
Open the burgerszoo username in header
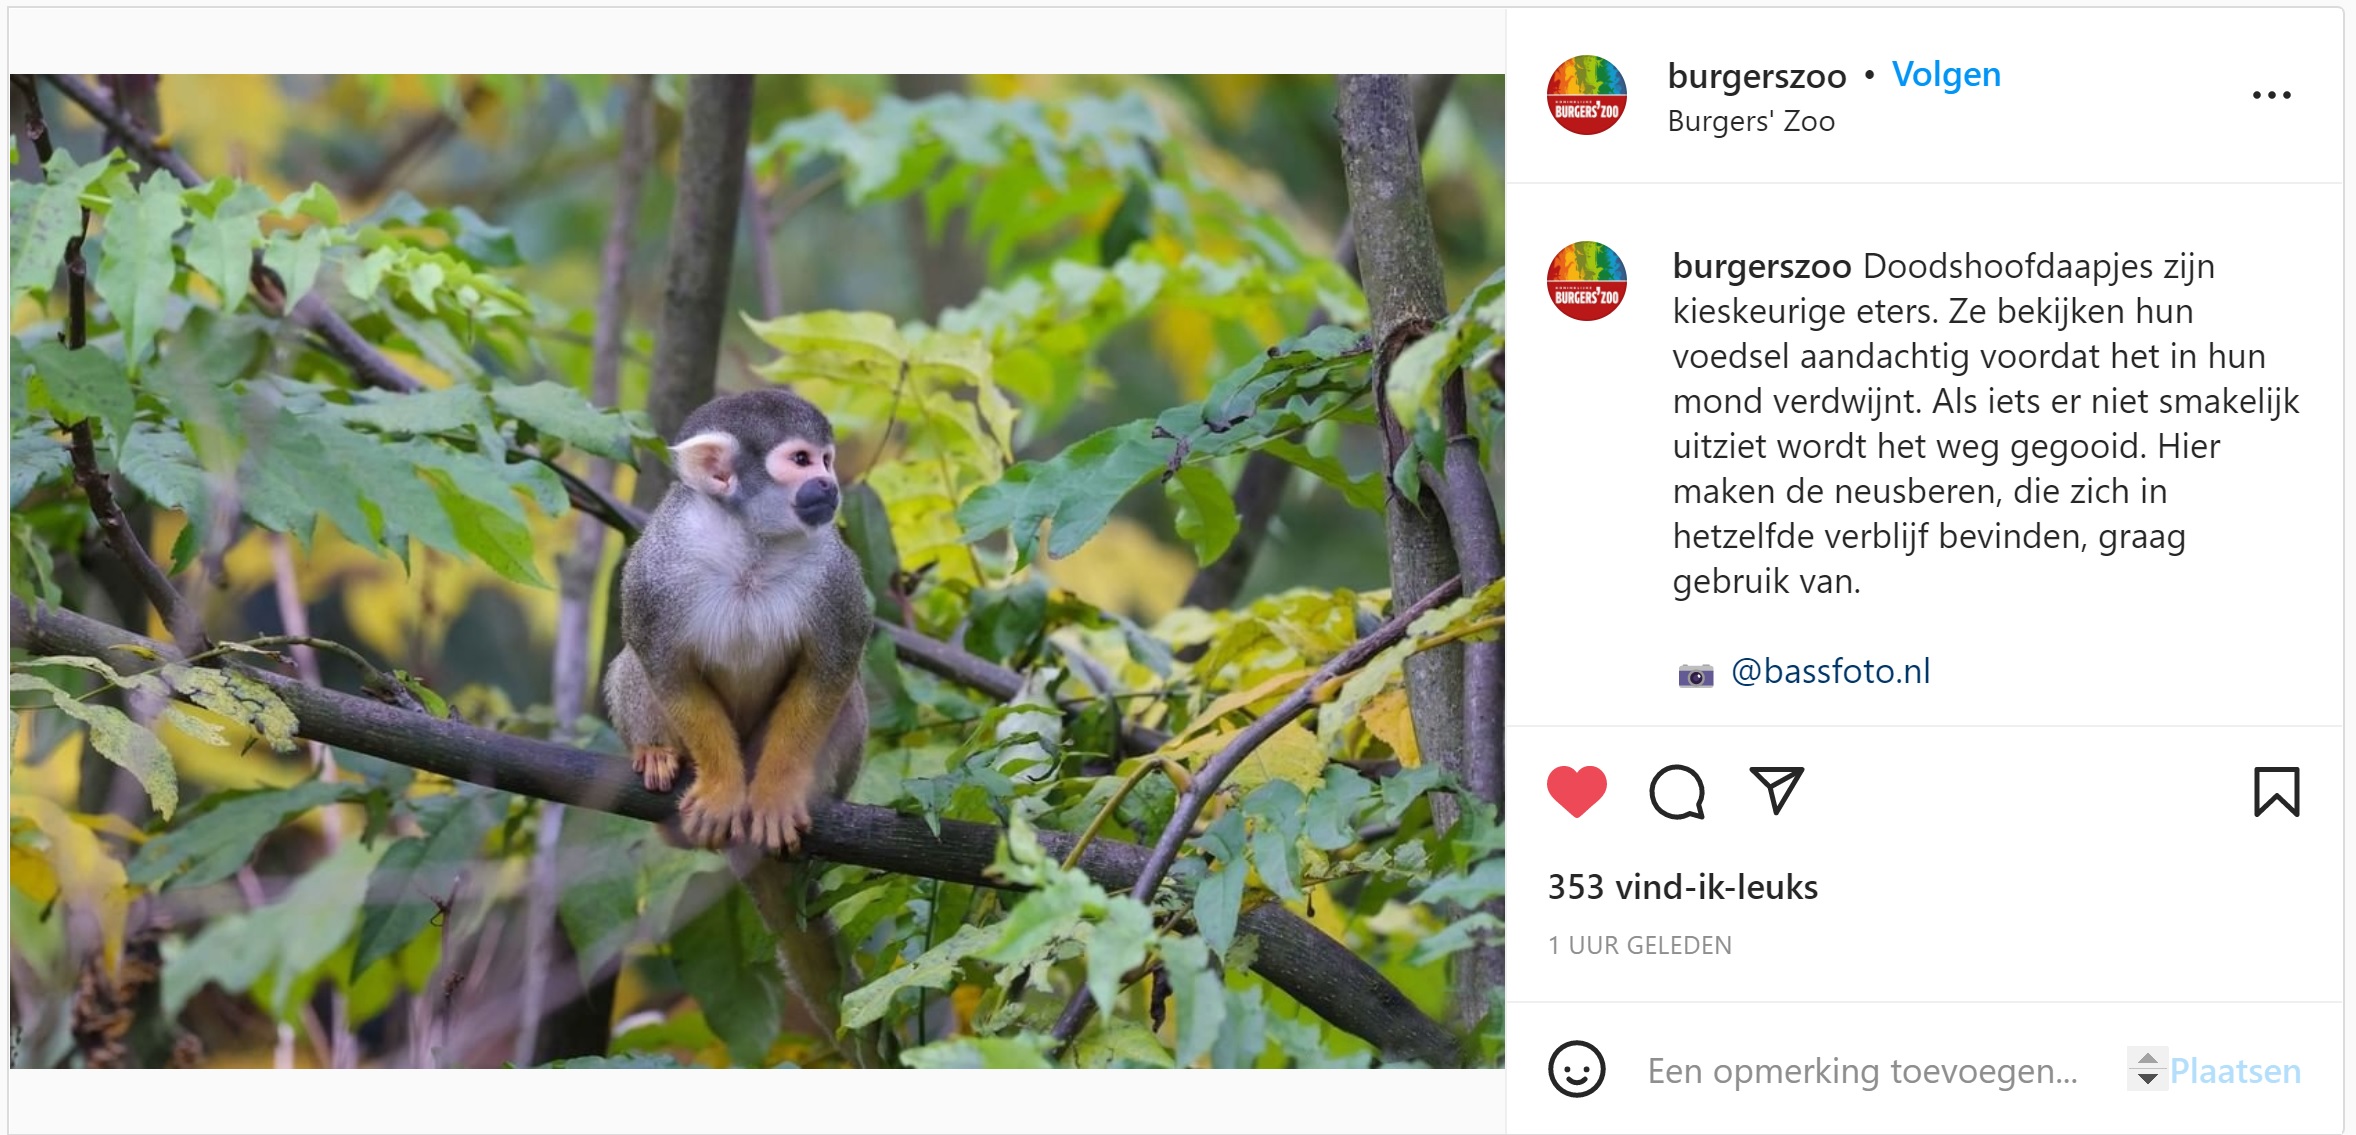point(1756,76)
